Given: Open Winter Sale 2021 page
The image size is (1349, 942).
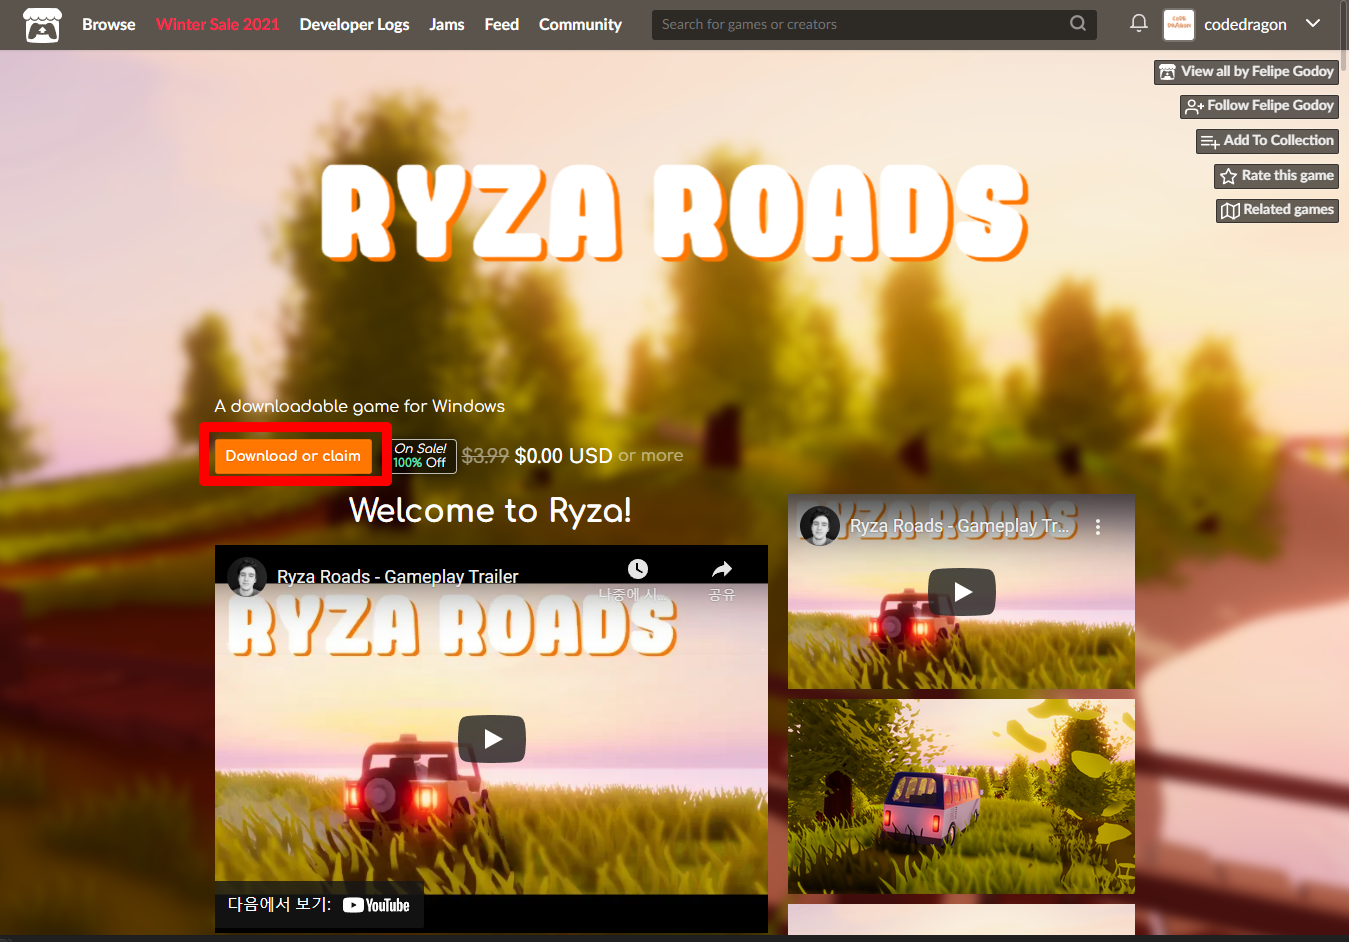Looking at the screenshot, I should point(218,24).
